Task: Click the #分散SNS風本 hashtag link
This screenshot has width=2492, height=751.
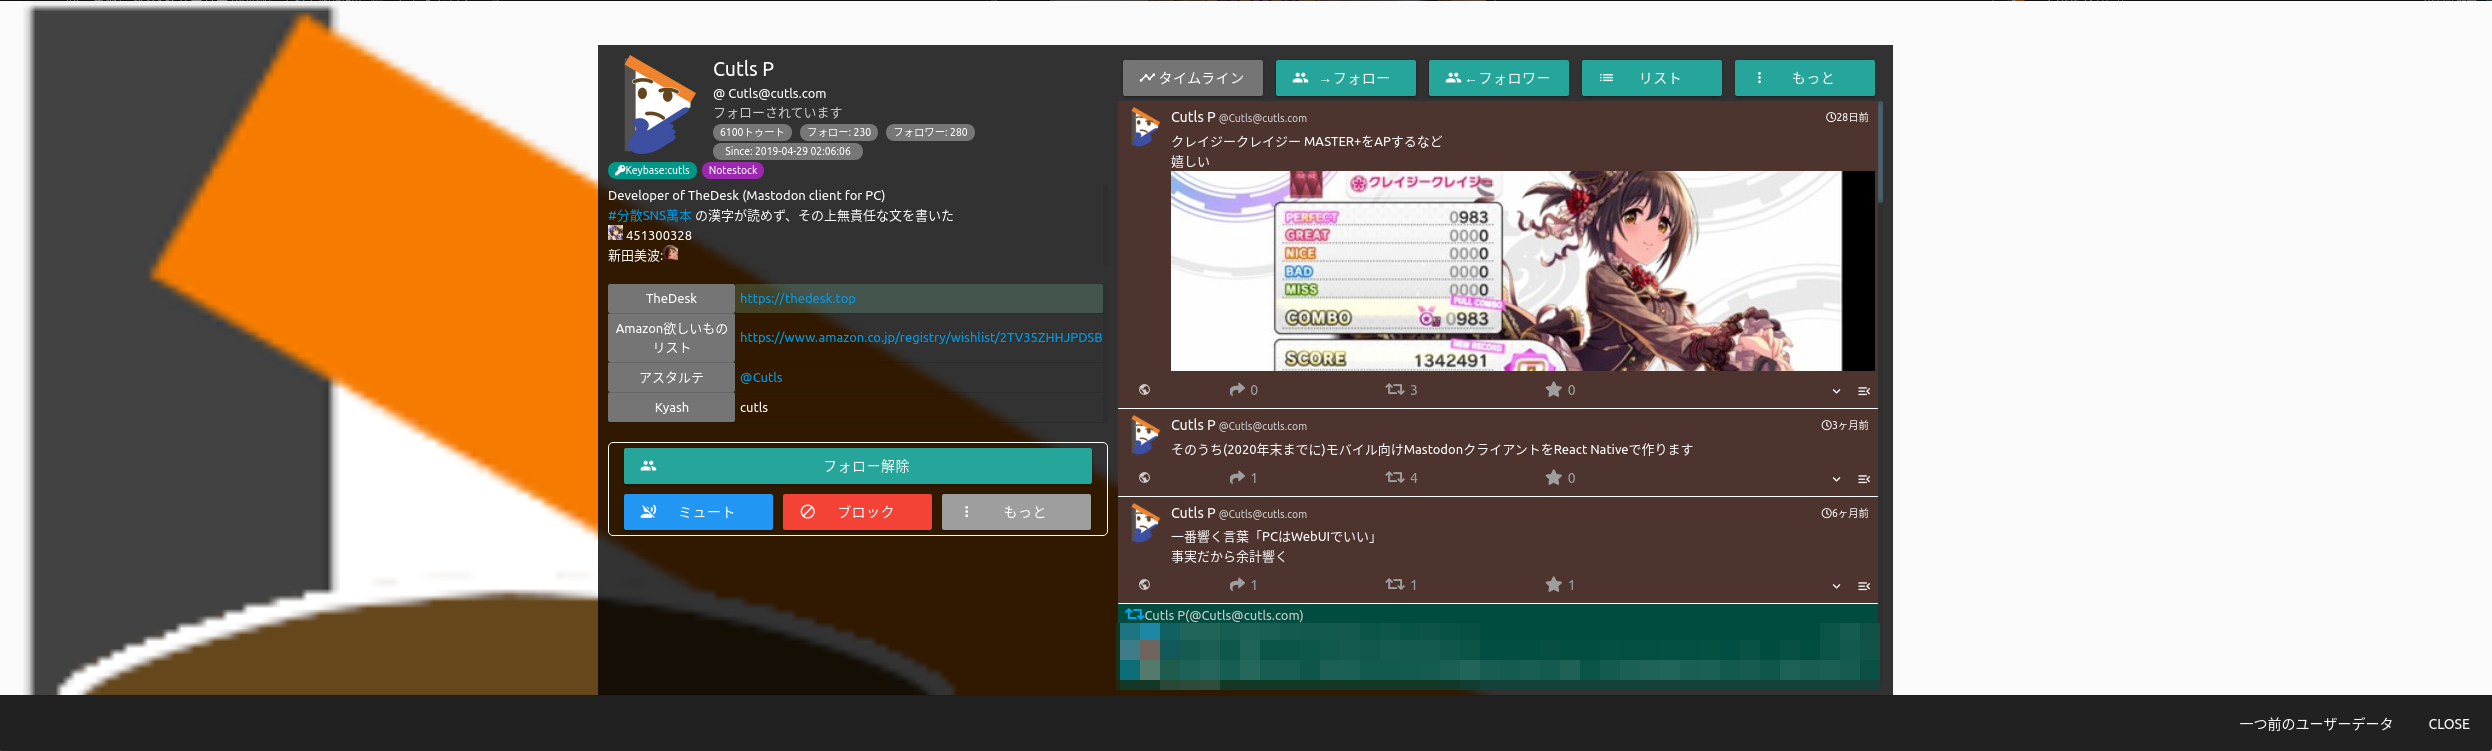Action: 650,215
